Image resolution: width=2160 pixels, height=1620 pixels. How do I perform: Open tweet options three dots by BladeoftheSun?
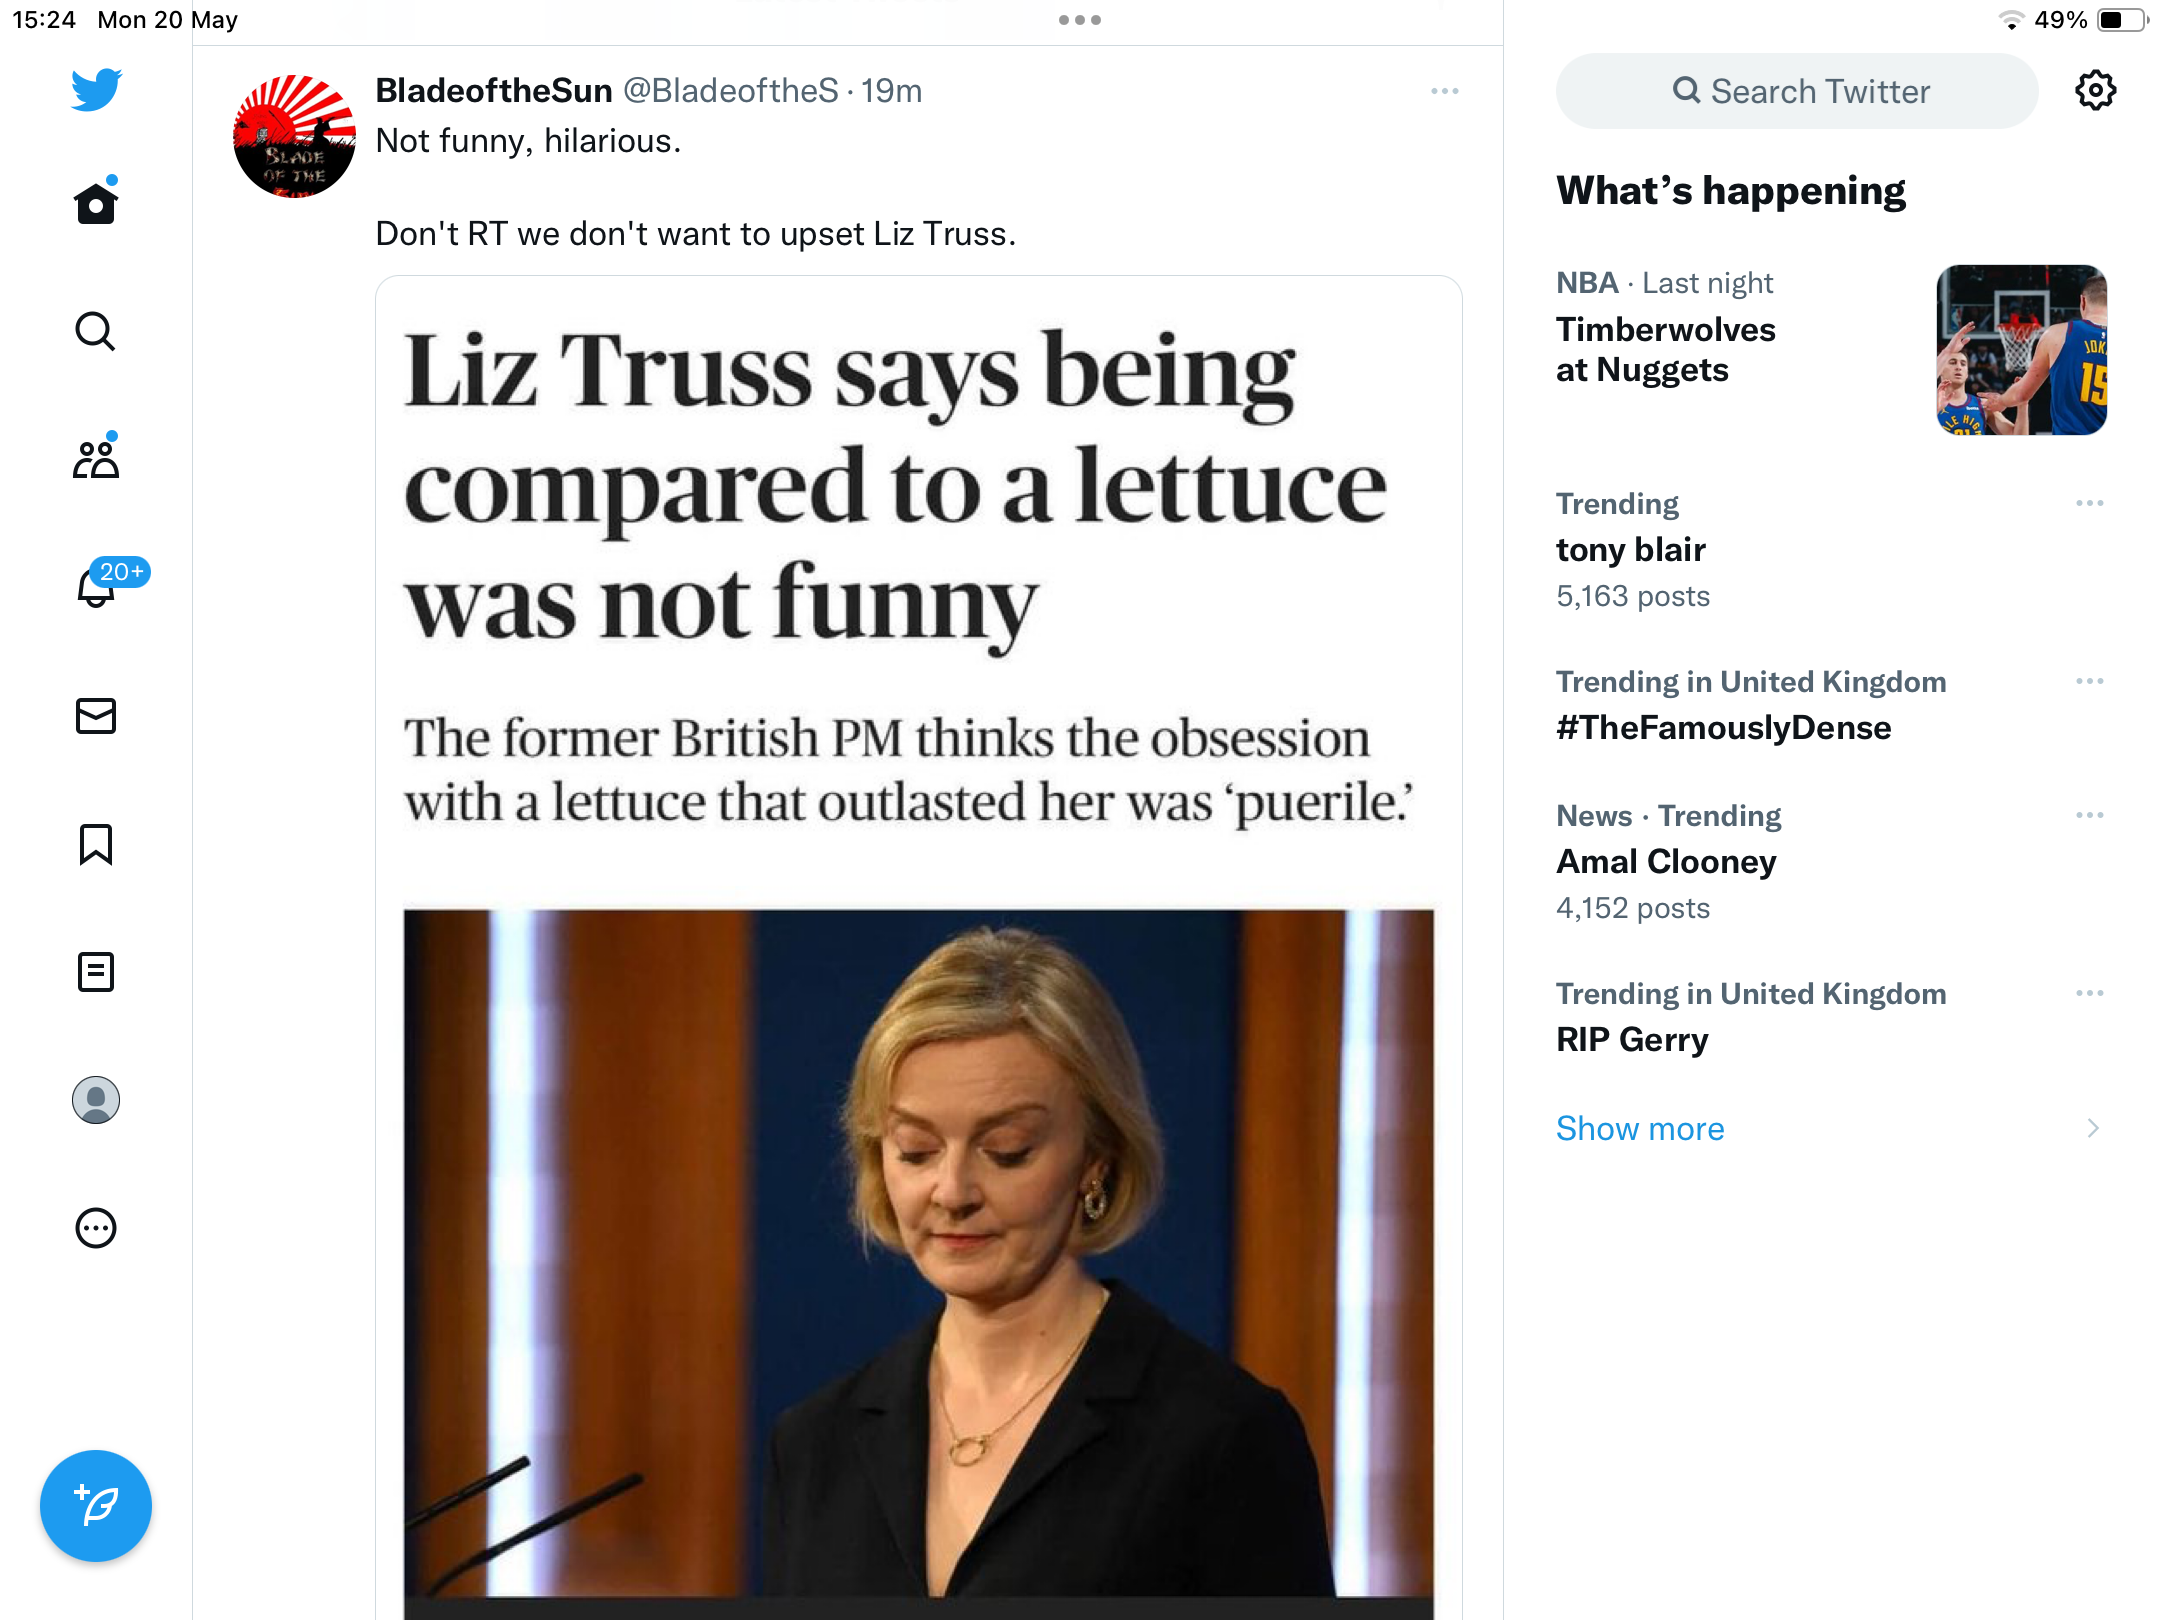[x=1445, y=91]
